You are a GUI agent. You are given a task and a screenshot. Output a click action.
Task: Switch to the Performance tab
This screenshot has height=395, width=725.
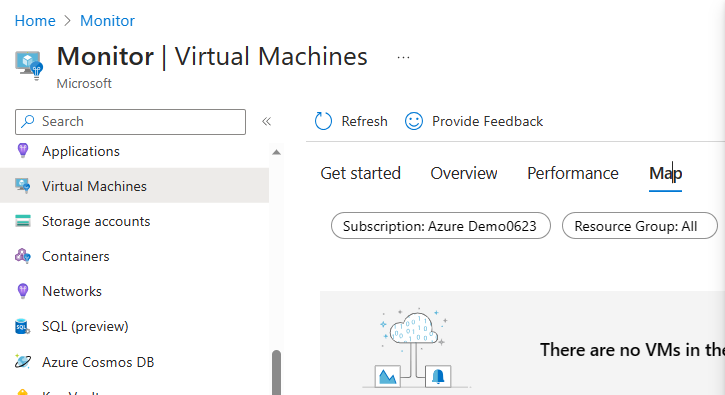pos(573,173)
